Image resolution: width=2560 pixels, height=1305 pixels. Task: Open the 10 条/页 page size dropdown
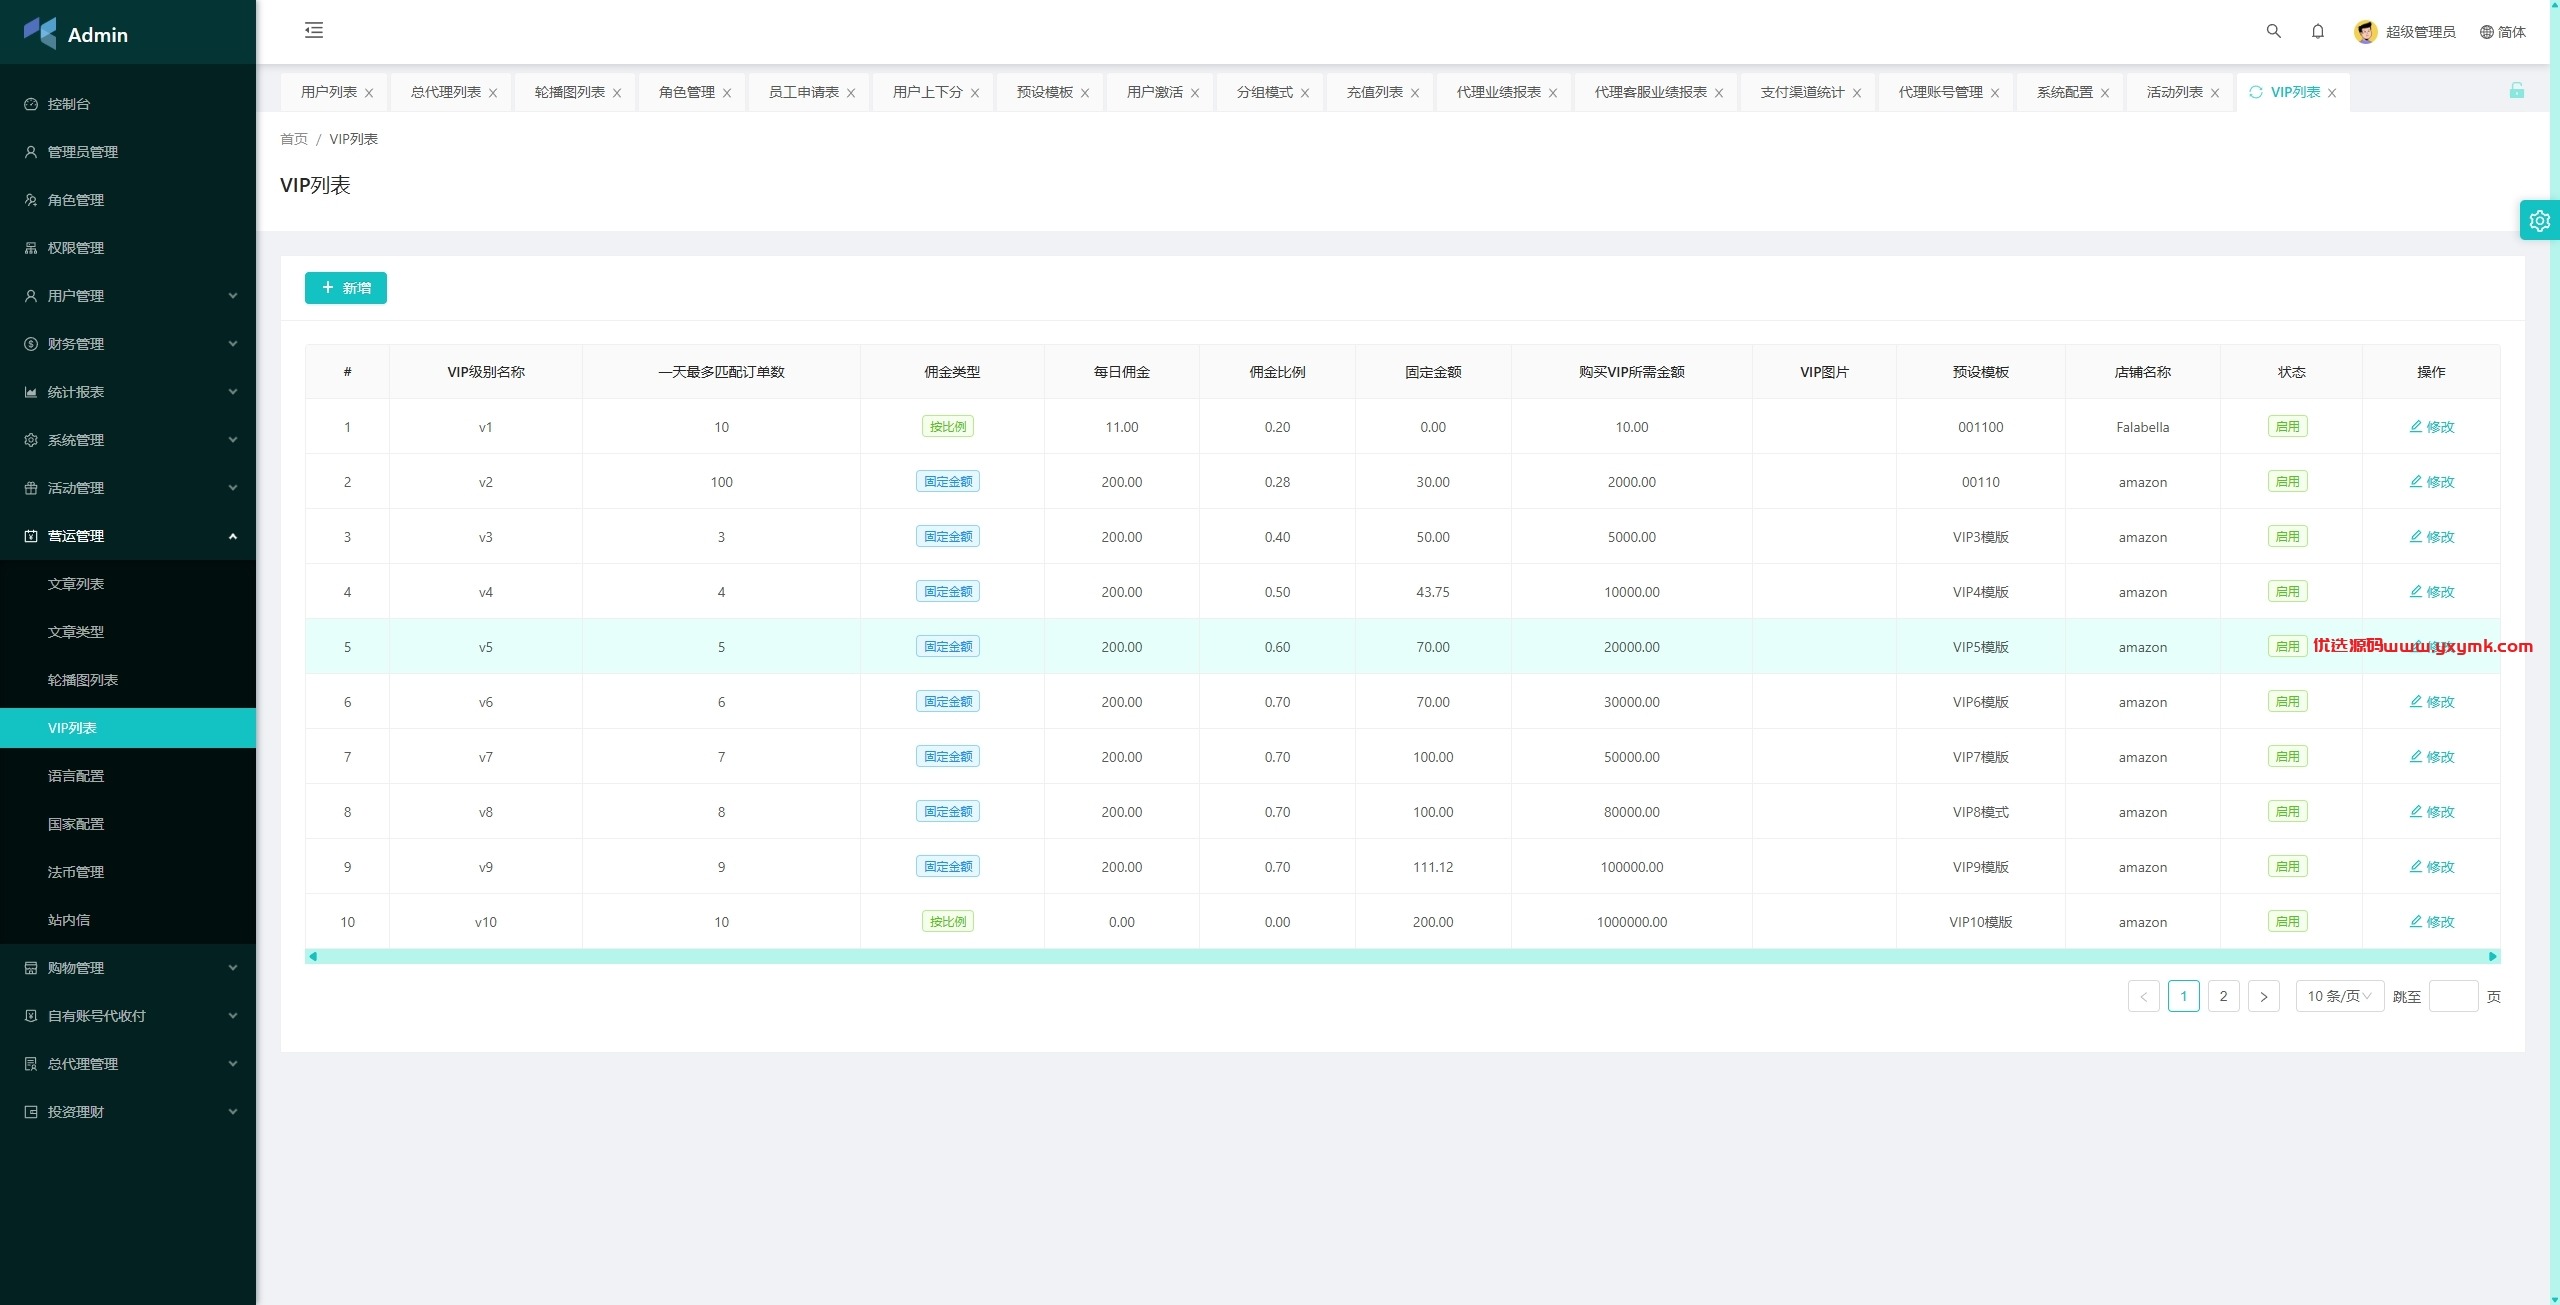click(2339, 996)
